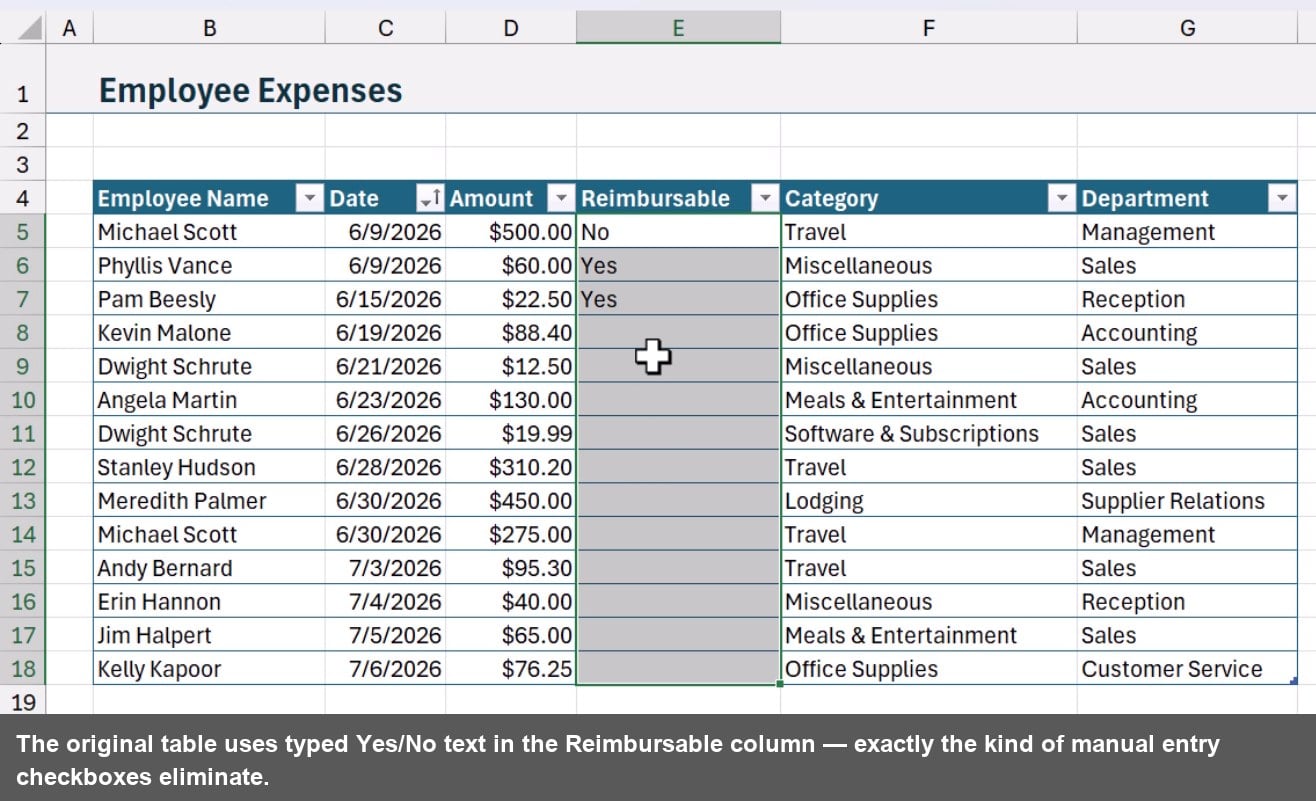Select Pam Beesly's Yes reimbursable cell

(x=678, y=299)
